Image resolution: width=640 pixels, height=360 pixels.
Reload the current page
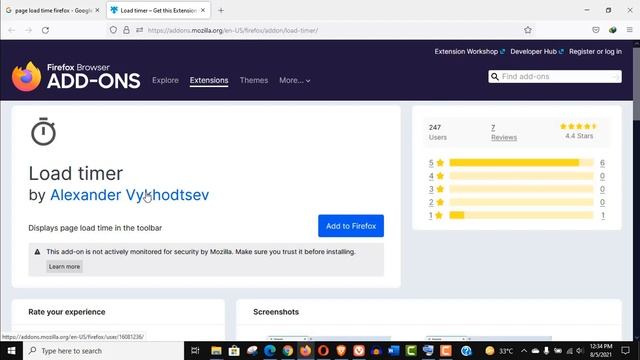coord(45,30)
